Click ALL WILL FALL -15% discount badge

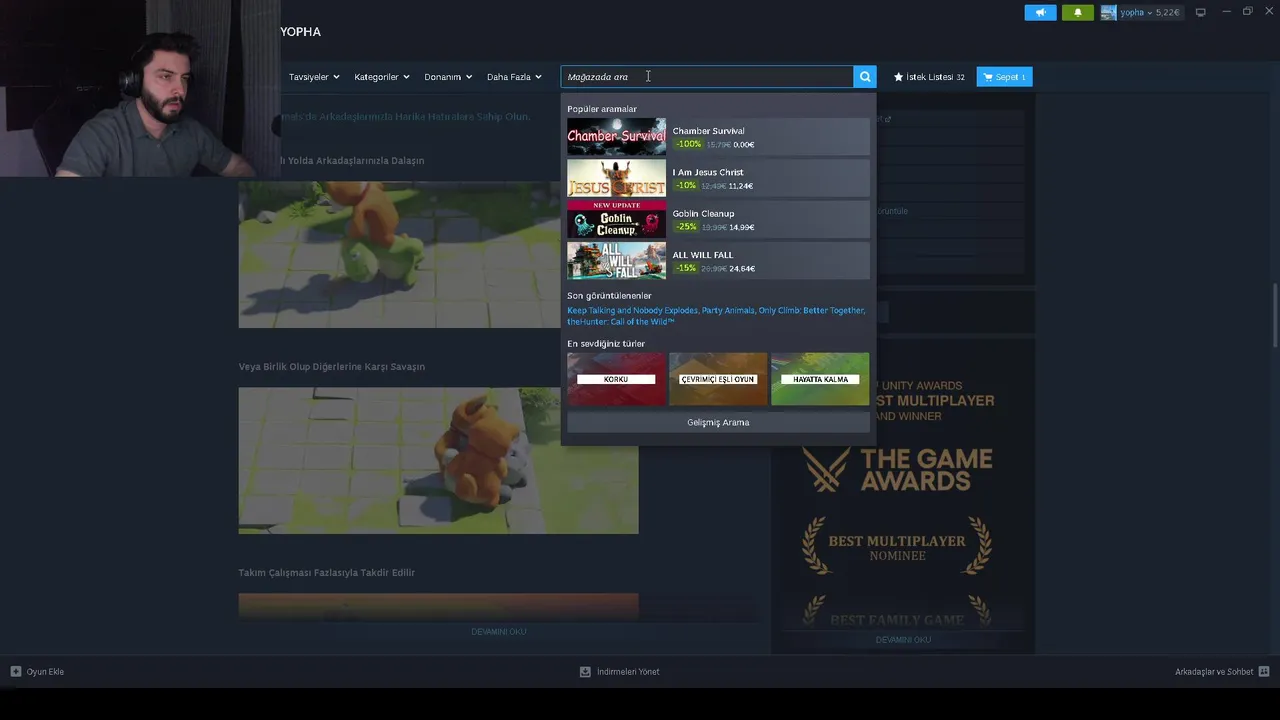tap(686, 268)
